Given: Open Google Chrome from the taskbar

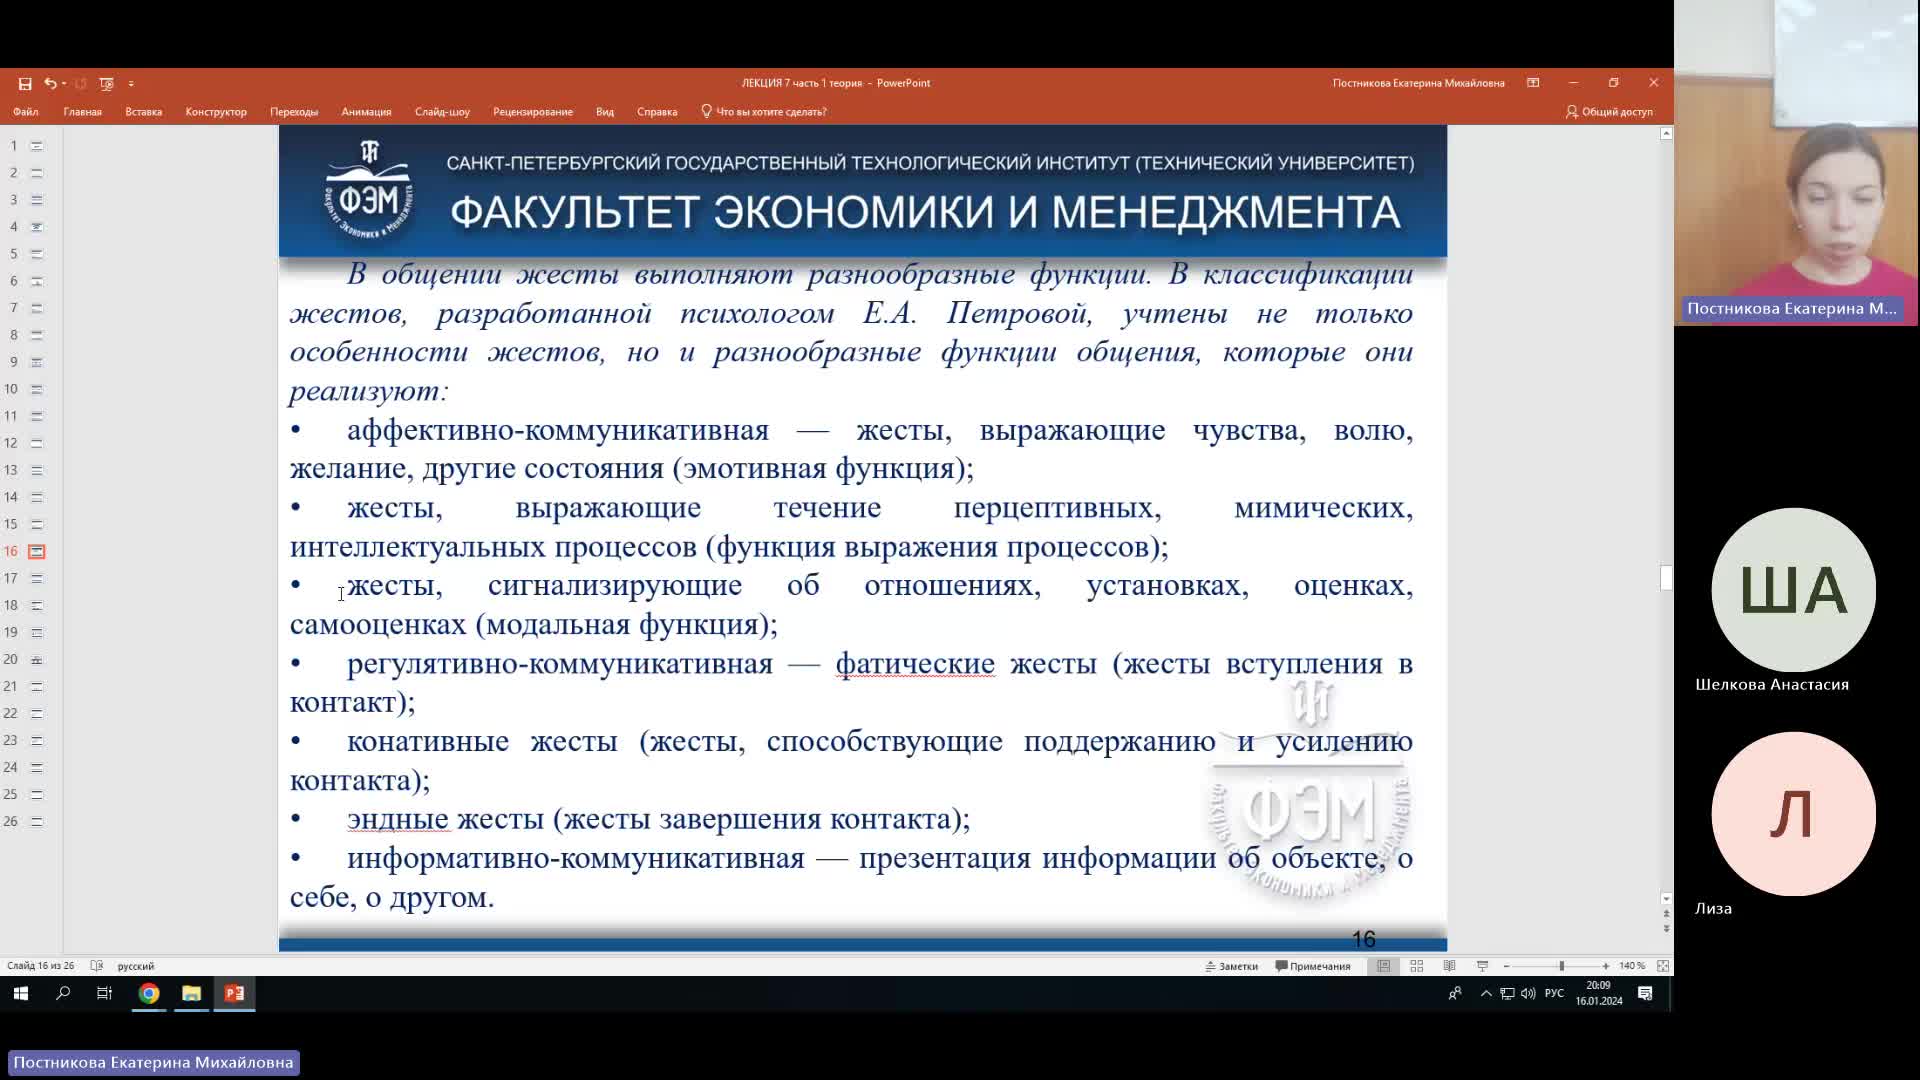Looking at the screenshot, I should point(149,993).
